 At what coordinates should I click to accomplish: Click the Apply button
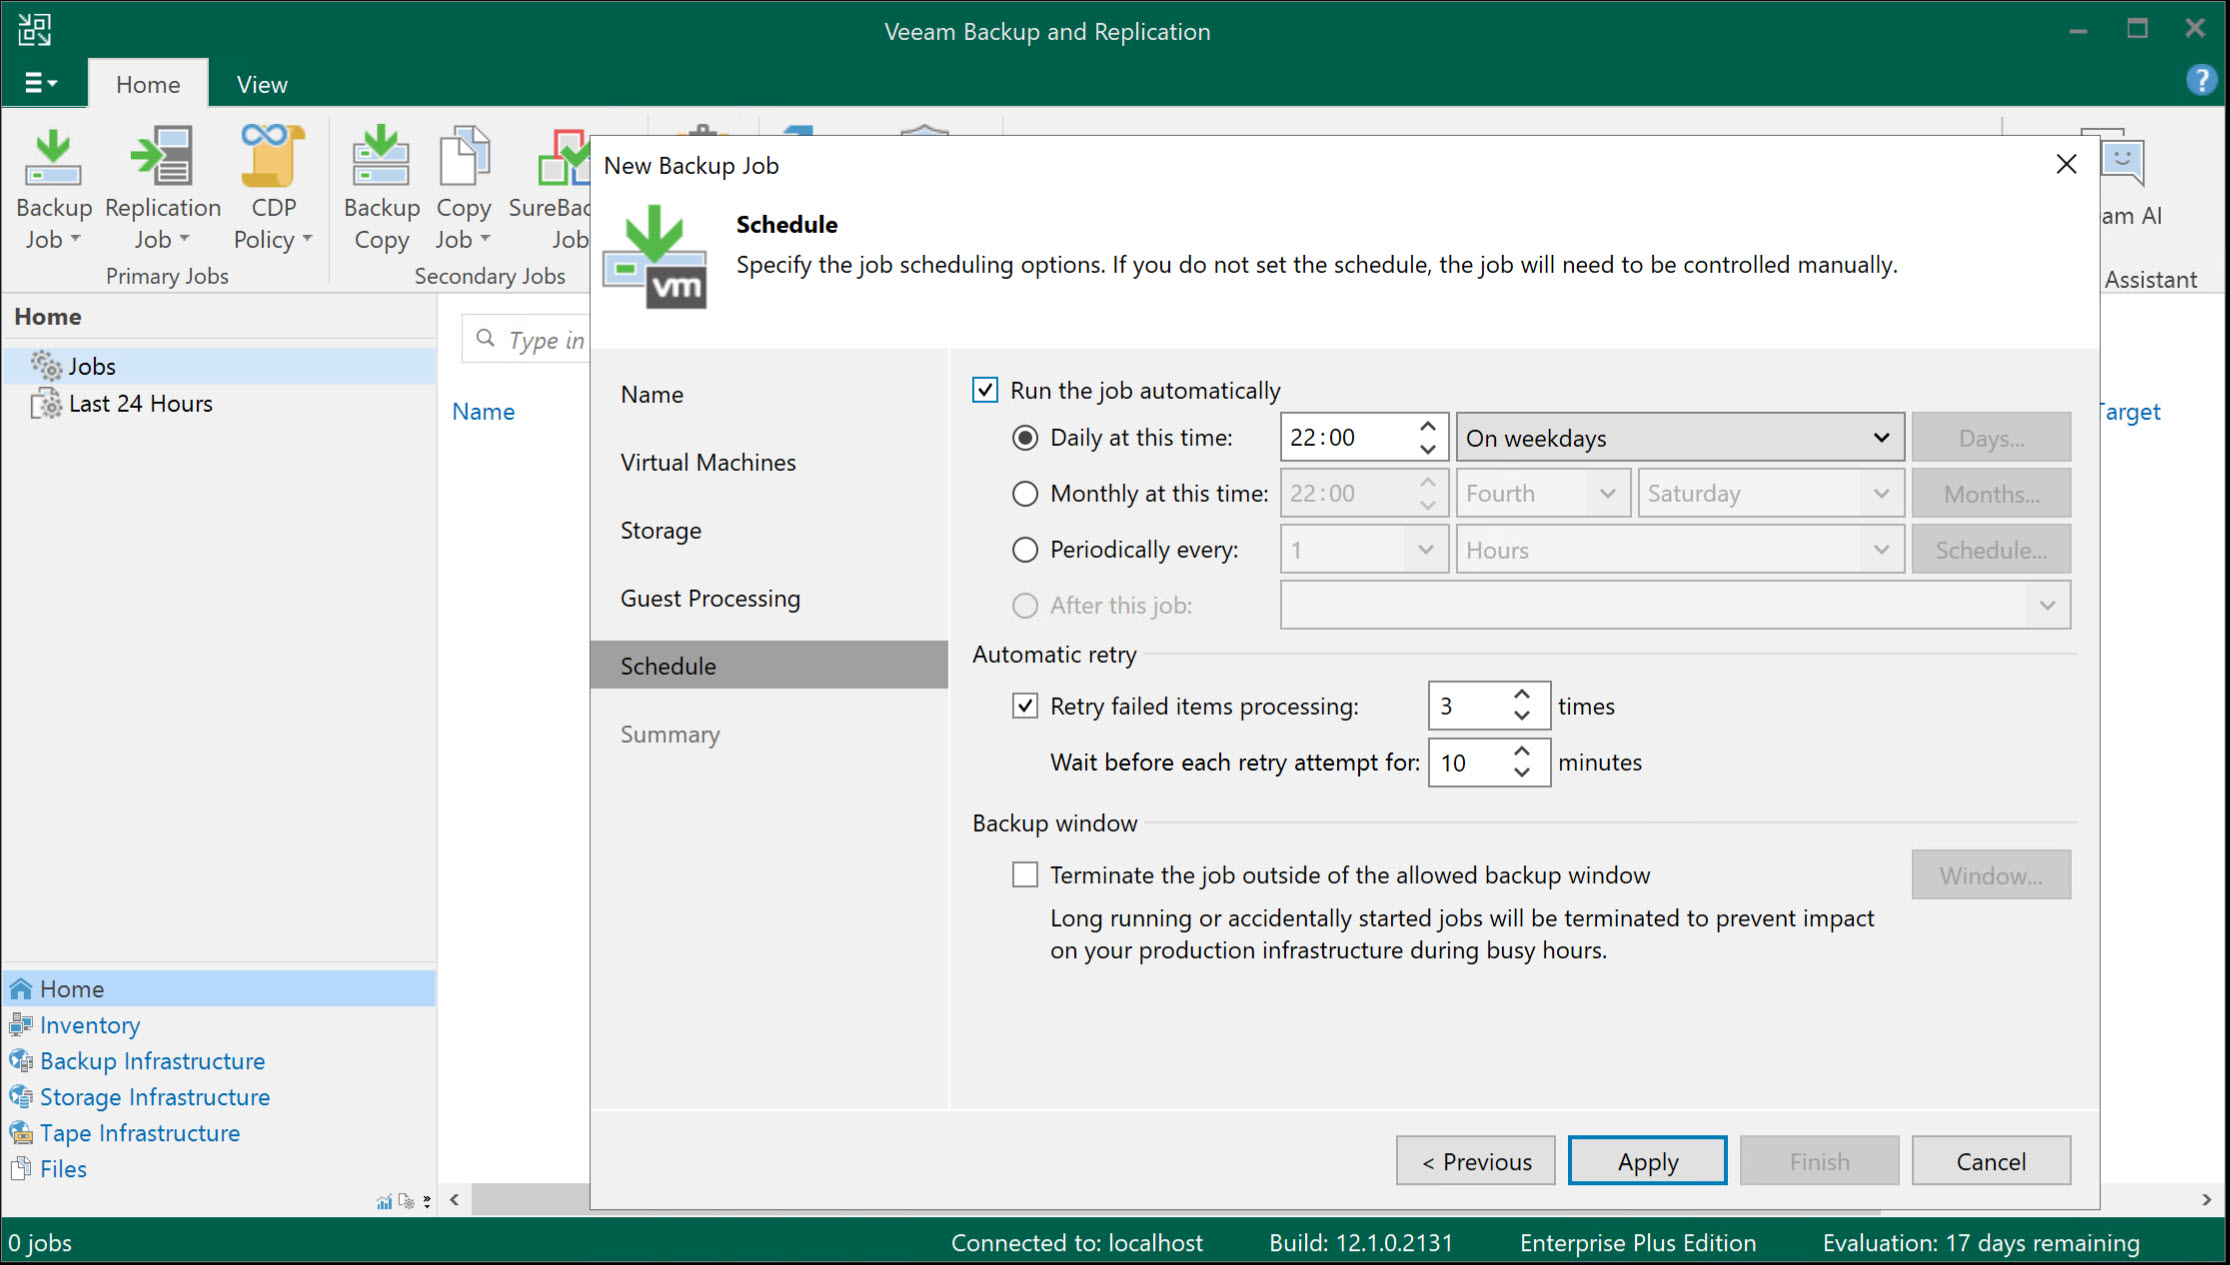[x=1646, y=1160]
